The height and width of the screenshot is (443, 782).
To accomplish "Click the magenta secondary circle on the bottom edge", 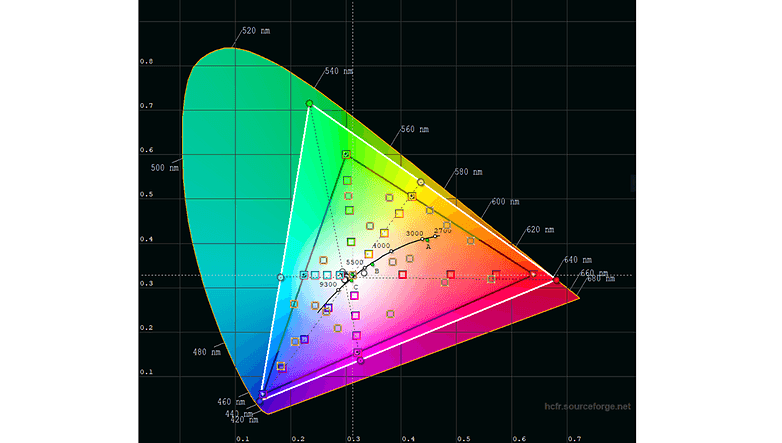I will [358, 351].
